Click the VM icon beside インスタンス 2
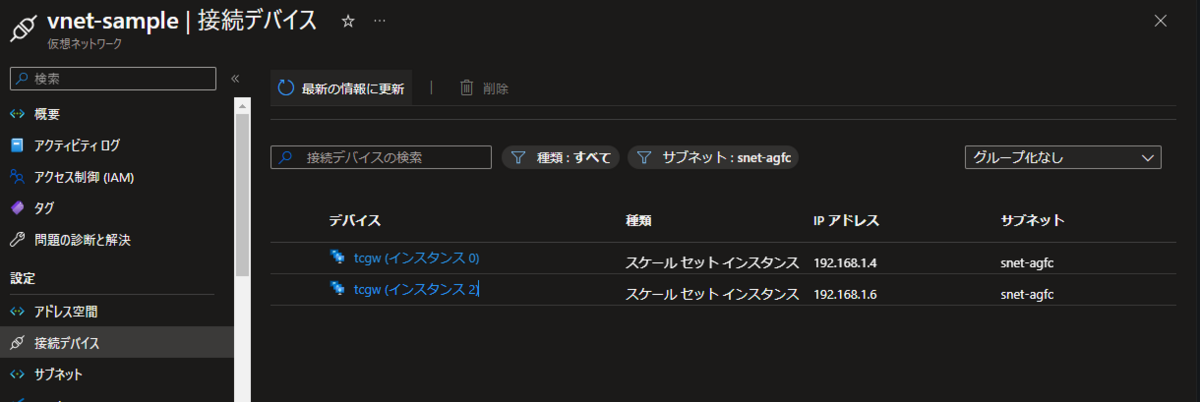The width and height of the screenshot is (1200, 402). pyautogui.click(x=337, y=288)
